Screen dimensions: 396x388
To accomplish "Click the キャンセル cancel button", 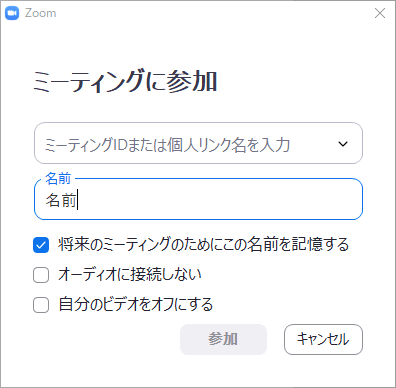I will pos(323,339).
